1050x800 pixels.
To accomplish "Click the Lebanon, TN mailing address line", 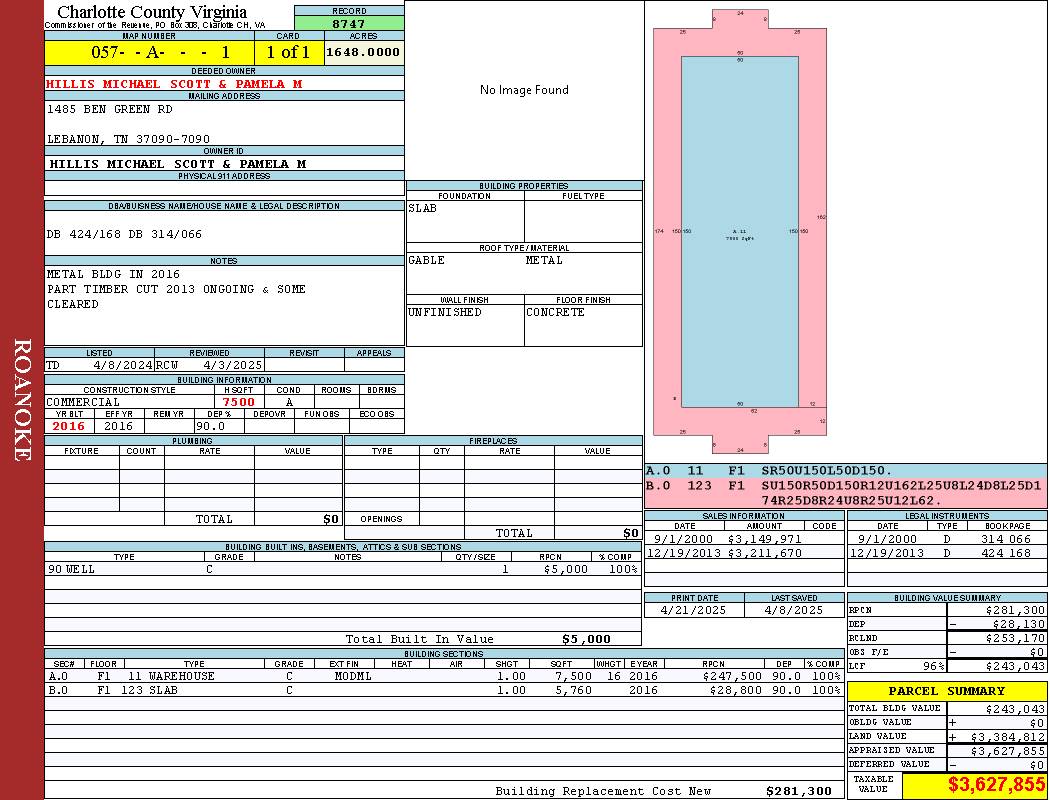I will pos(128,139).
